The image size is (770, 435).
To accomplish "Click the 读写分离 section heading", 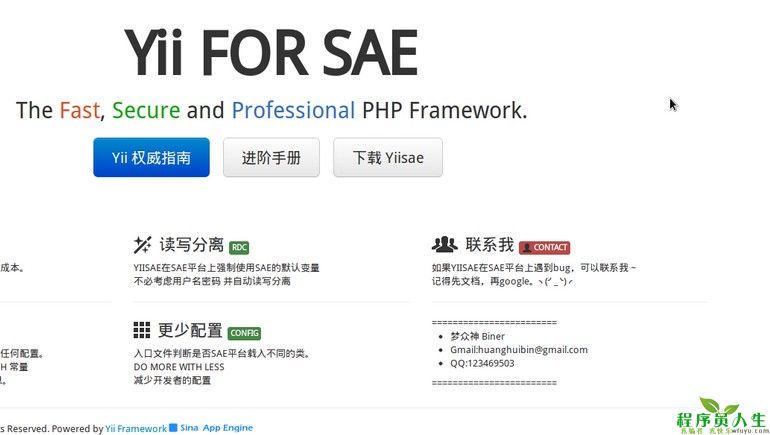I will click(x=192, y=245).
